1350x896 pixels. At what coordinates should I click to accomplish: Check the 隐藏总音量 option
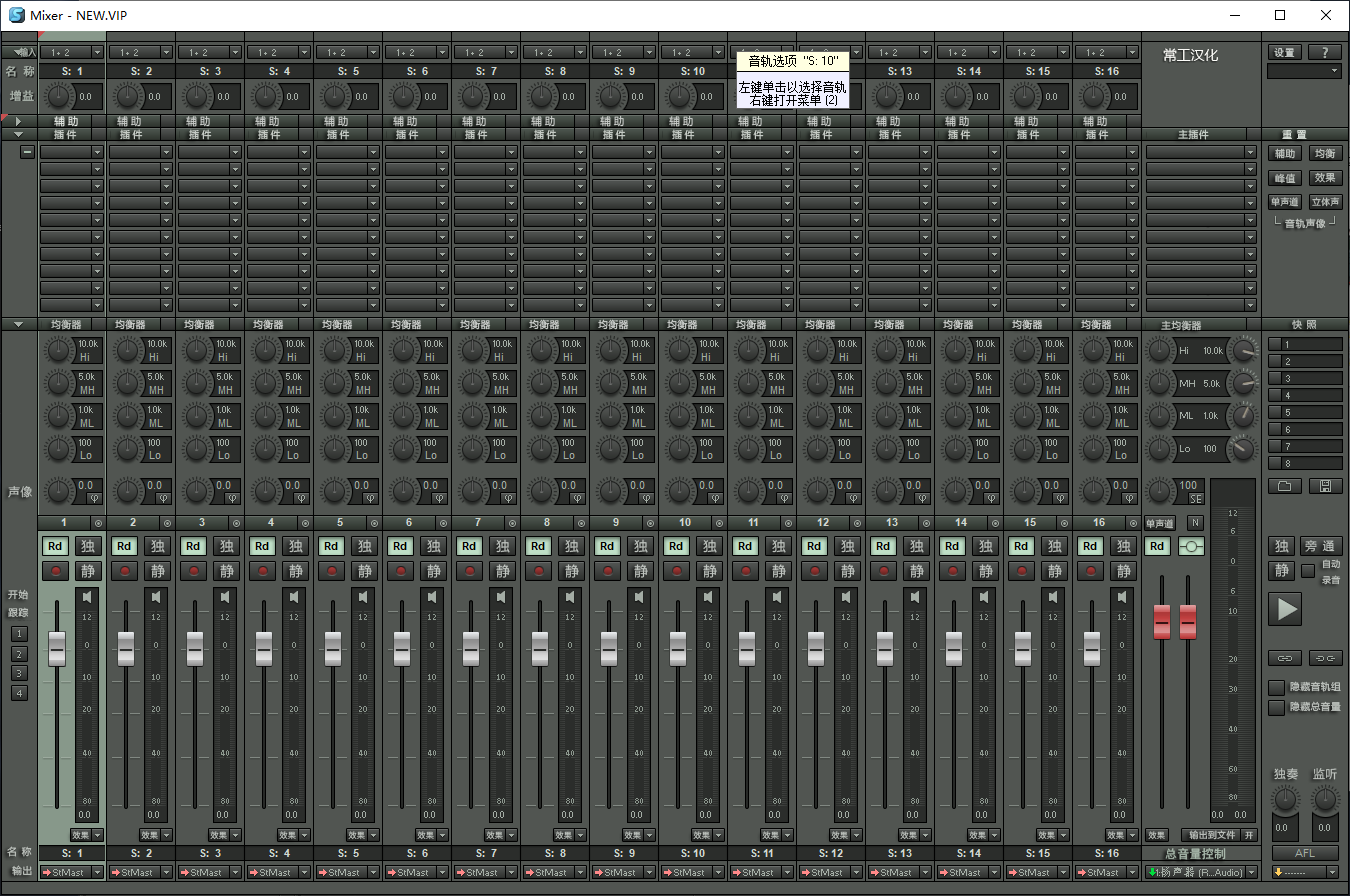click(x=1276, y=707)
